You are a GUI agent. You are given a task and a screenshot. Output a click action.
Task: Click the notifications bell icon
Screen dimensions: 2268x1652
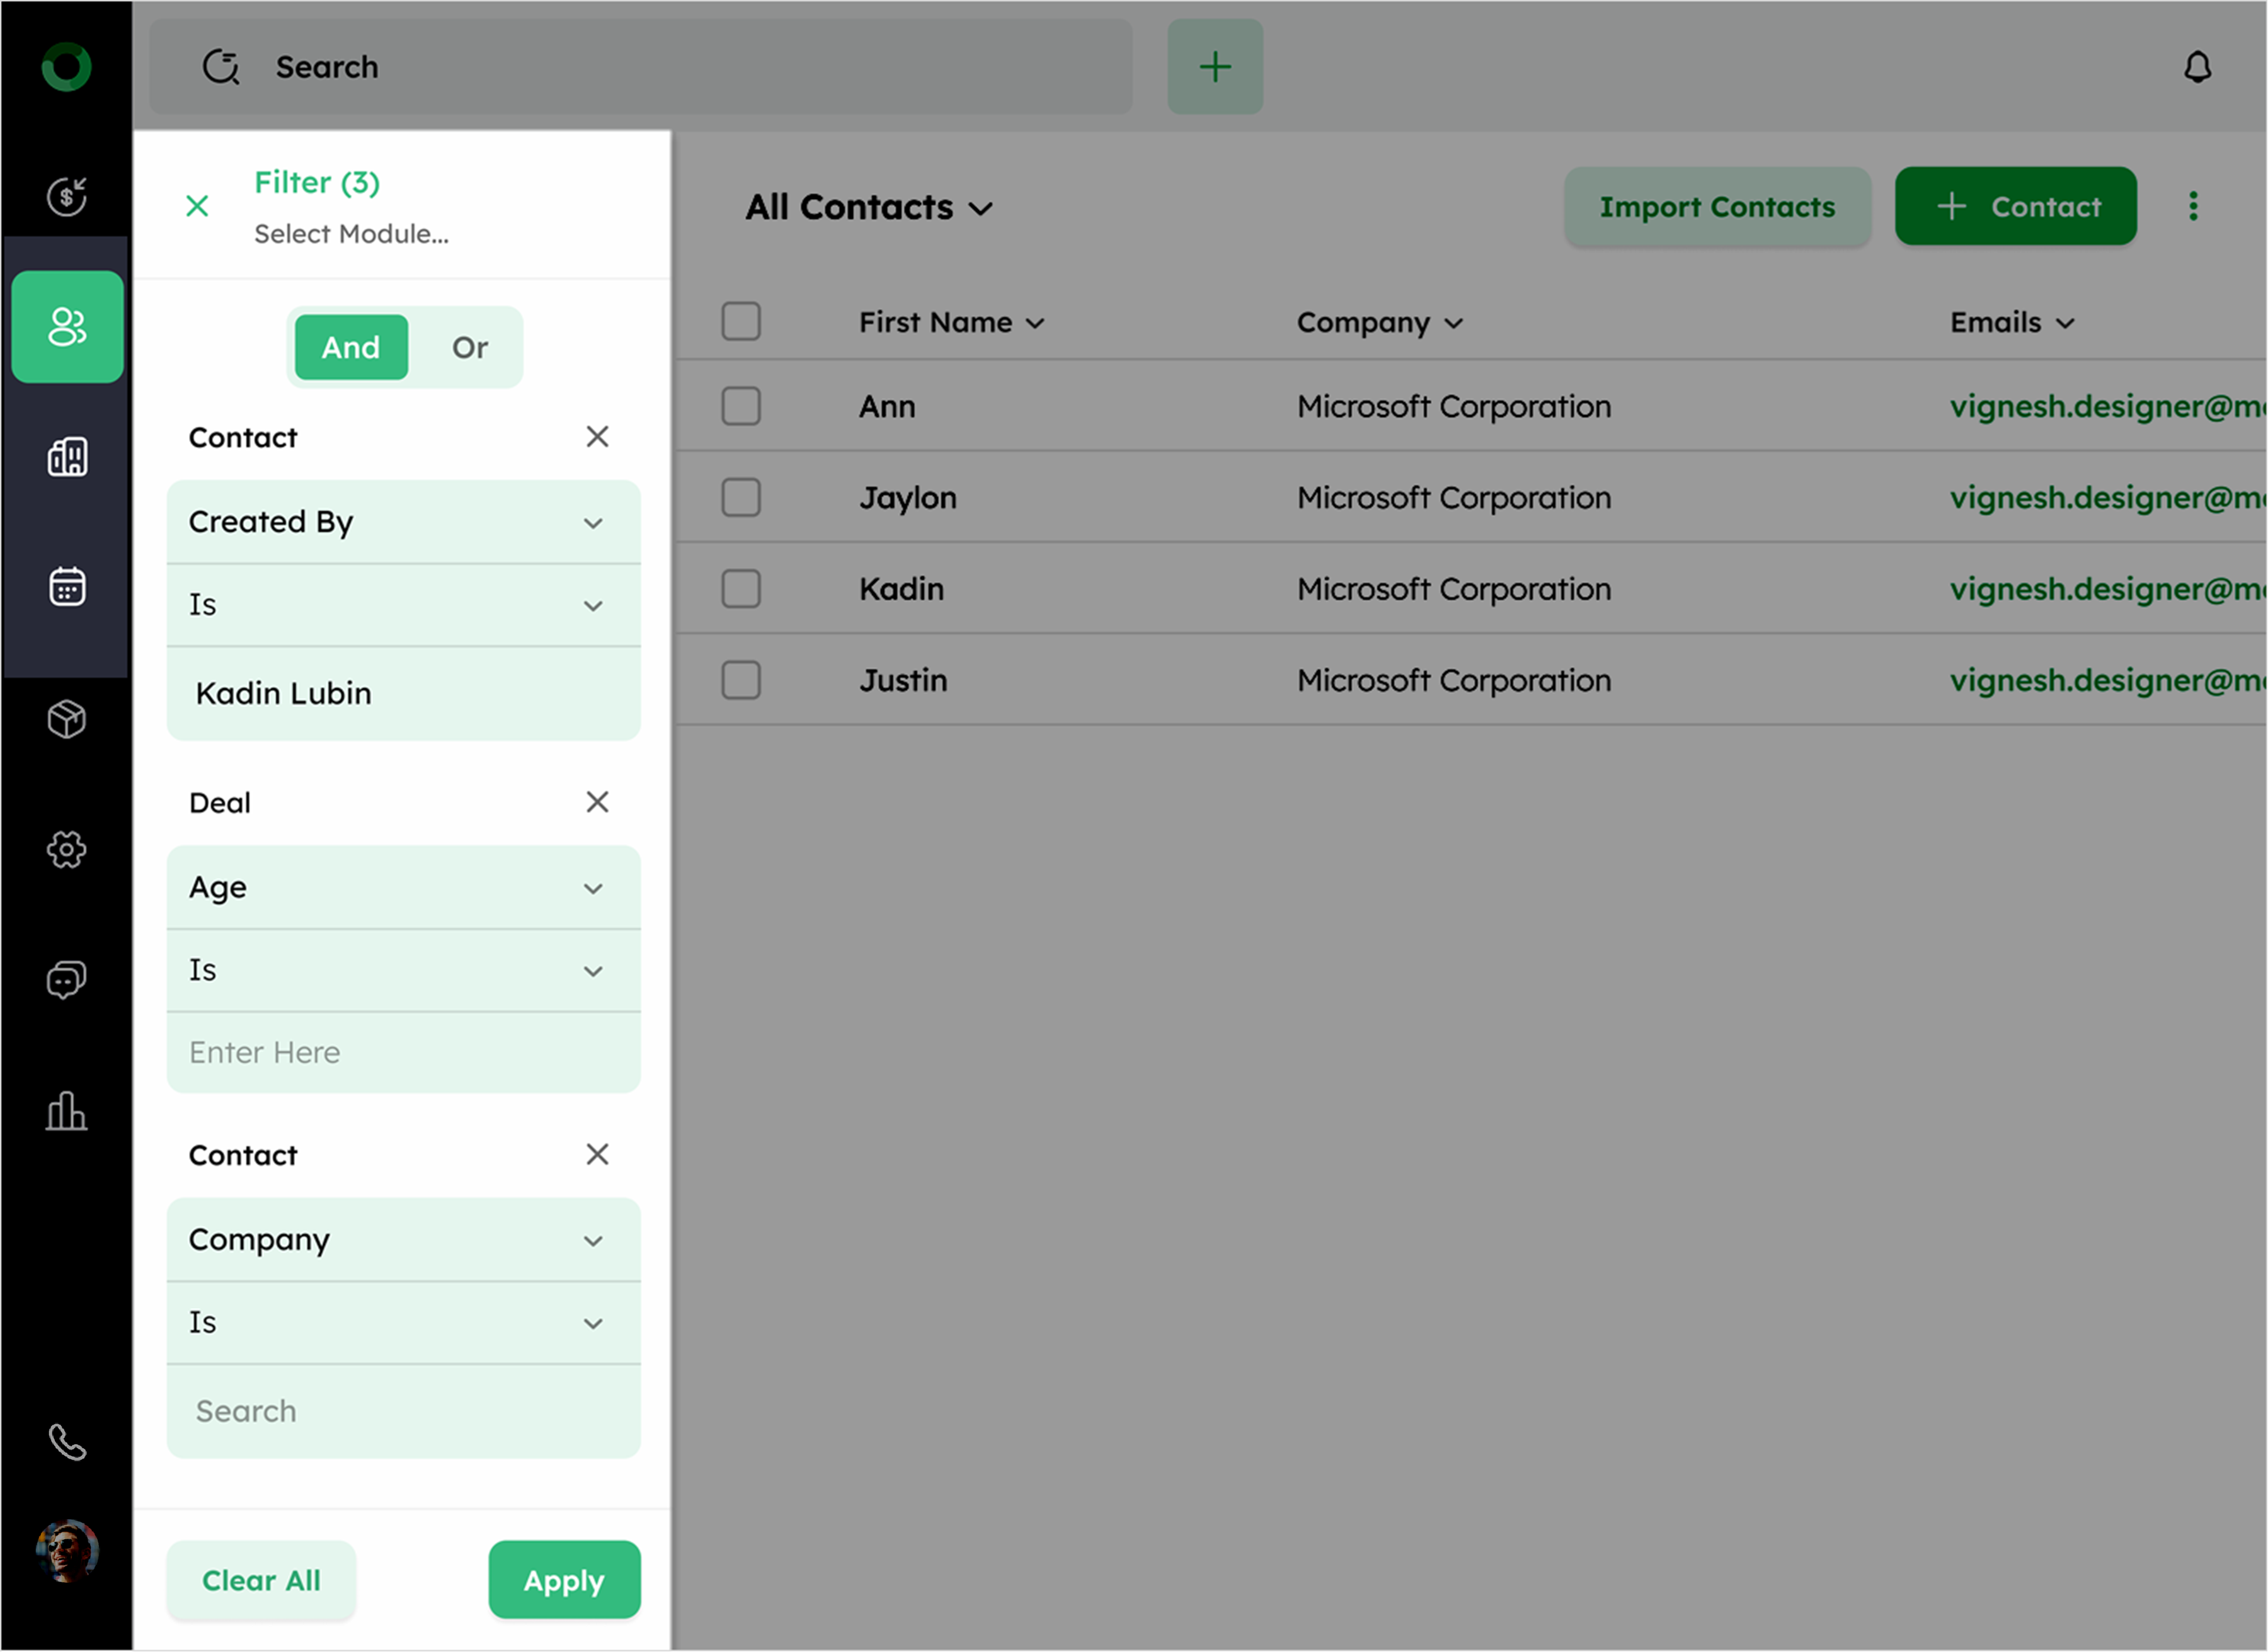coord(2197,67)
